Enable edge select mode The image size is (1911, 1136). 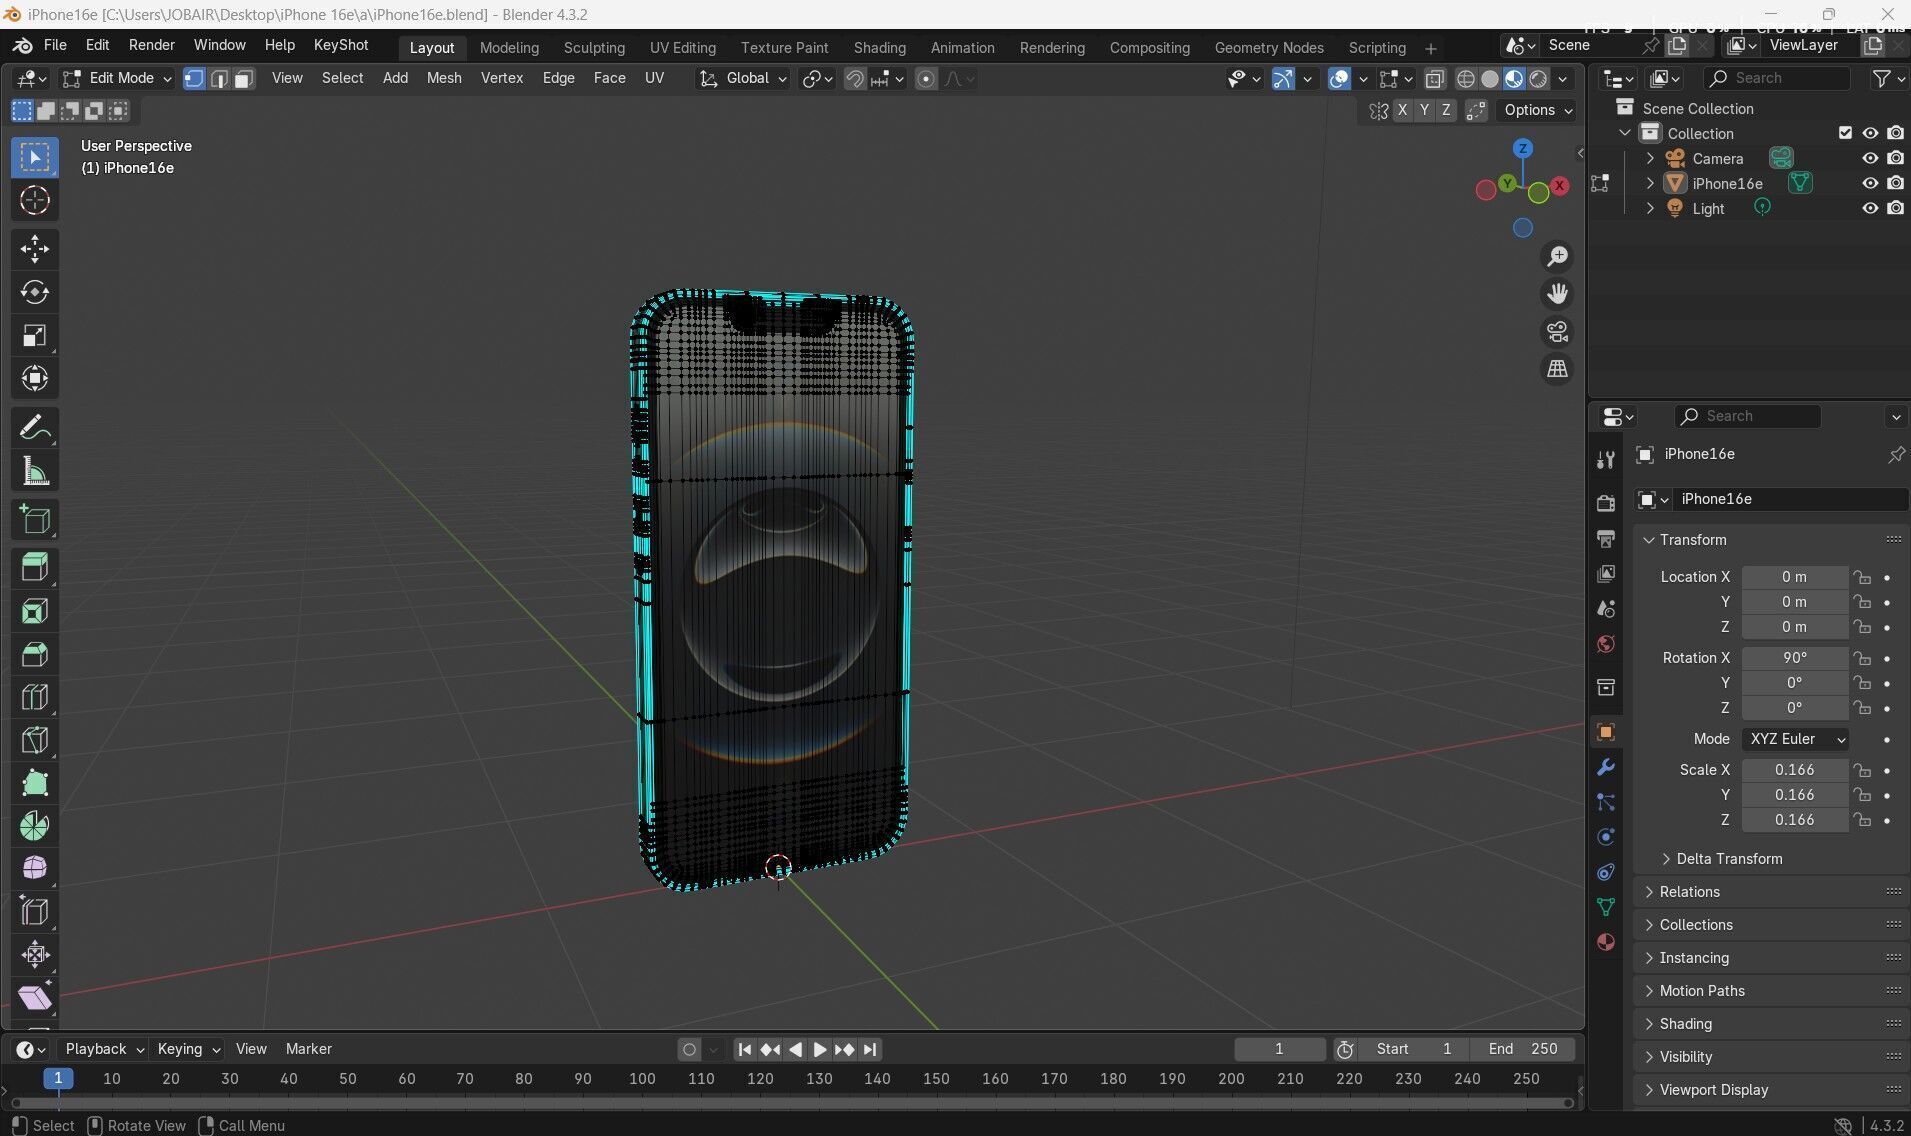pos(219,79)
